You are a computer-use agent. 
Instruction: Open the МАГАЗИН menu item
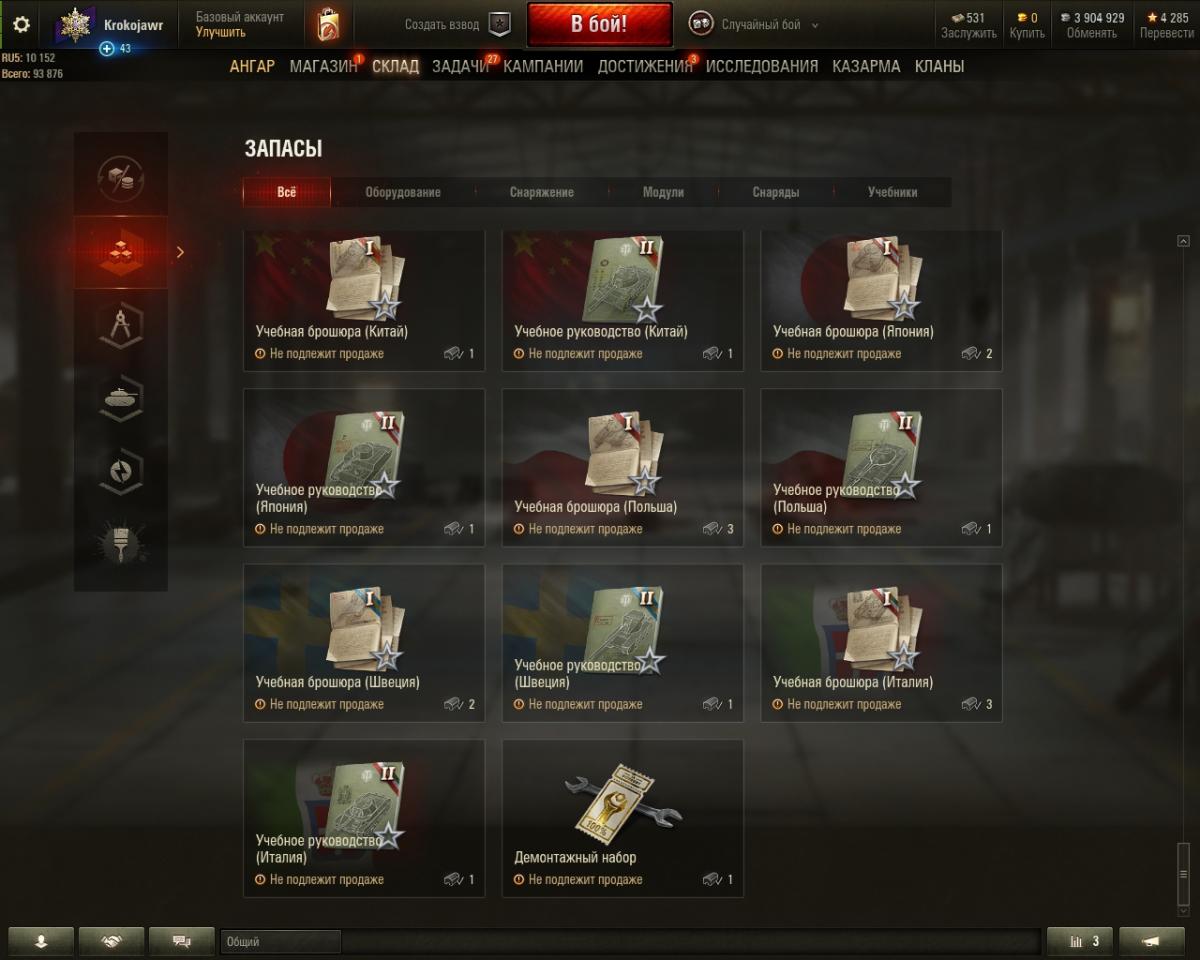(x=323, y=67)
